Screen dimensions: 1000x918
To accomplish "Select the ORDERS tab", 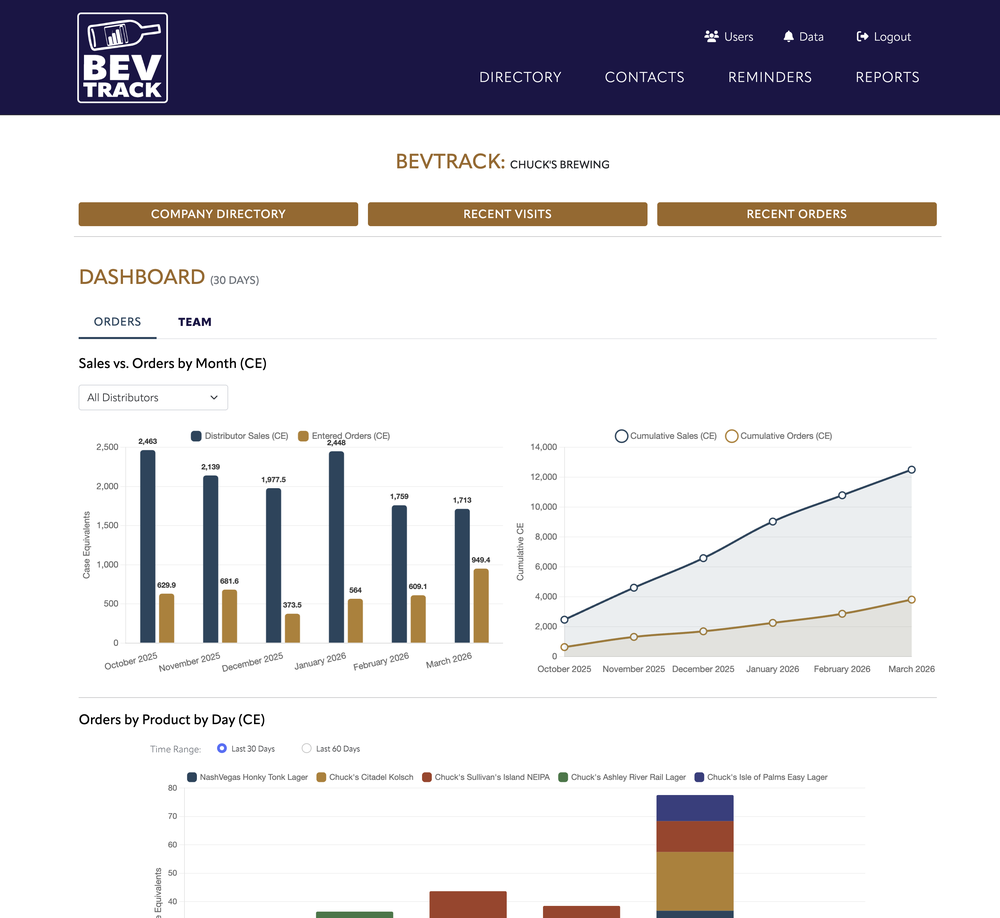I will point(117,322).
